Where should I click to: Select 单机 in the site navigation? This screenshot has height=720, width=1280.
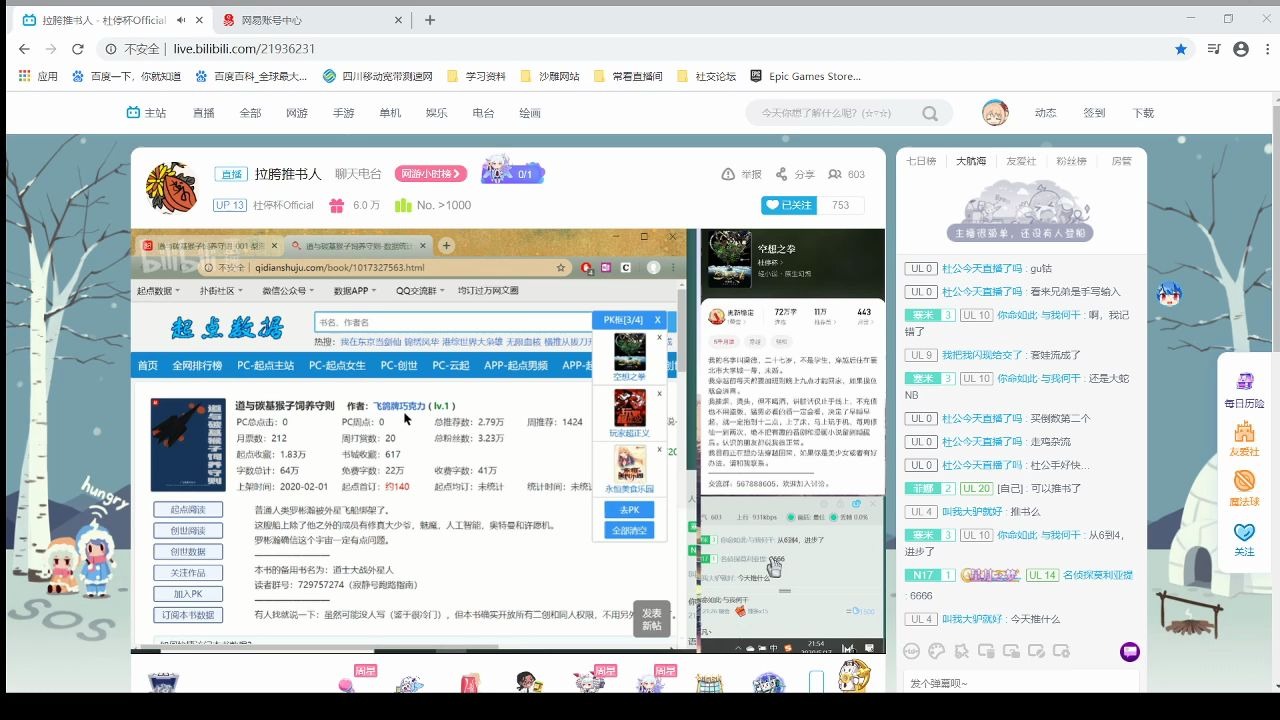(390, 113)
